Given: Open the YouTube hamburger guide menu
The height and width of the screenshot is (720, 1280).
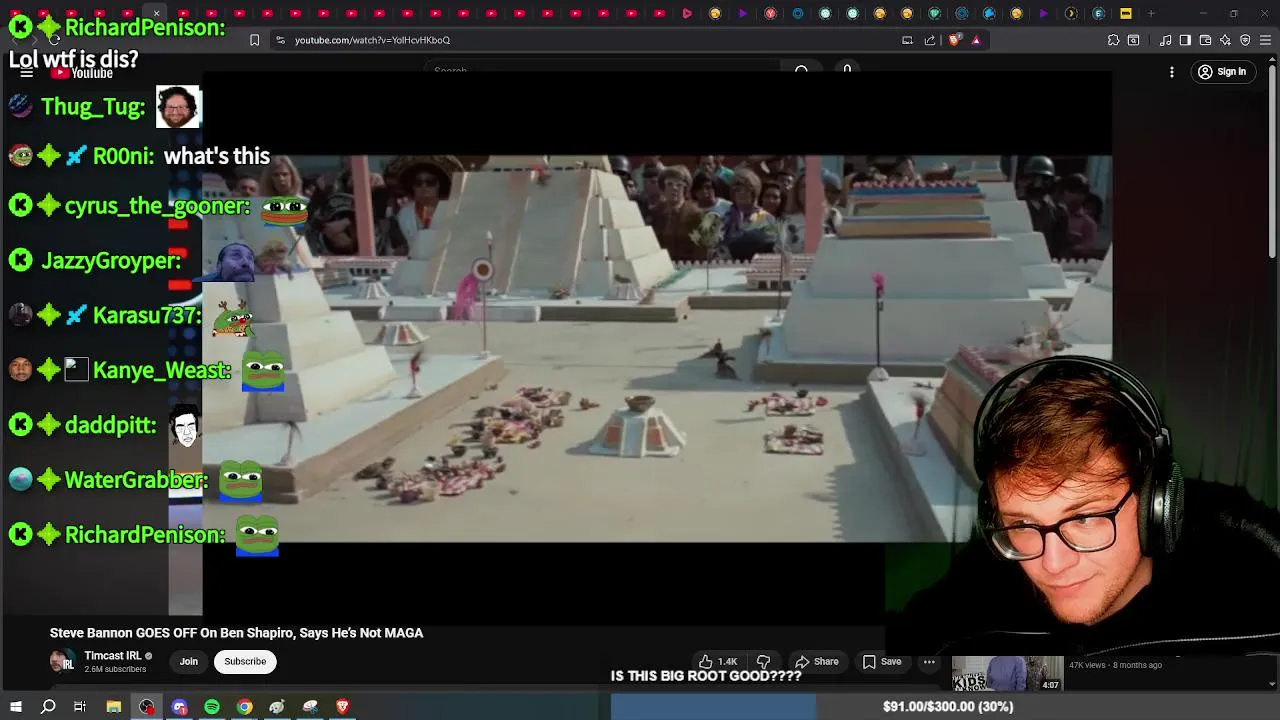Looking at the screenshot, I should (27, 72).
